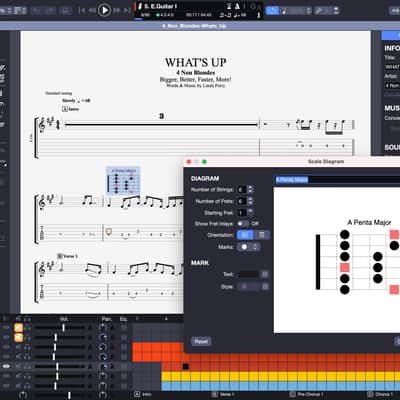Go back one bar with the rewind button
The height and width of the screenshot is (400, 400).
click(x=92, y=10)
